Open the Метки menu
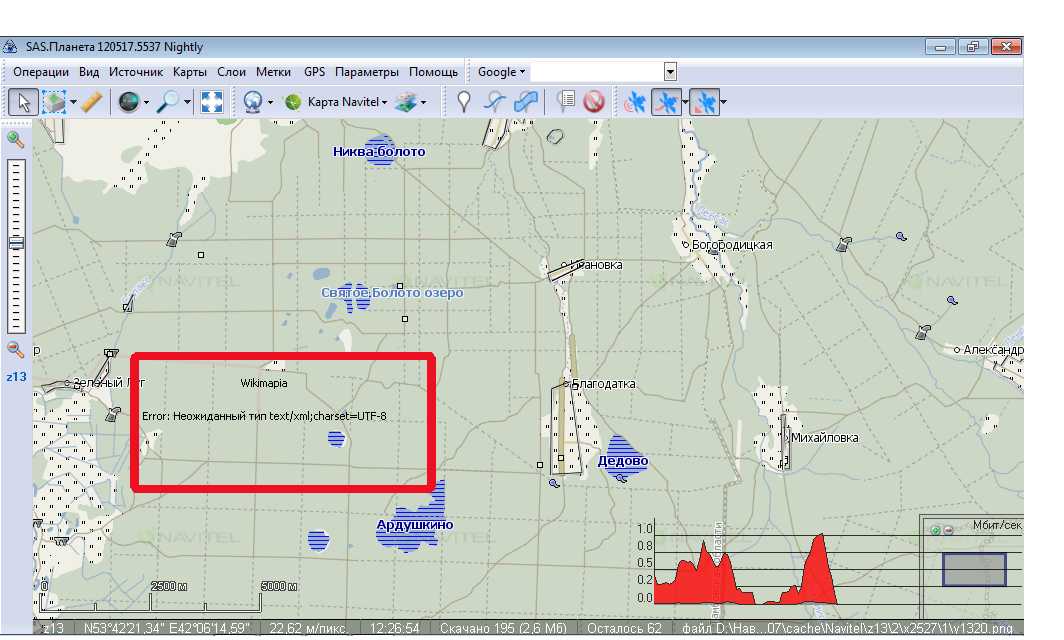 coord(273,72)
